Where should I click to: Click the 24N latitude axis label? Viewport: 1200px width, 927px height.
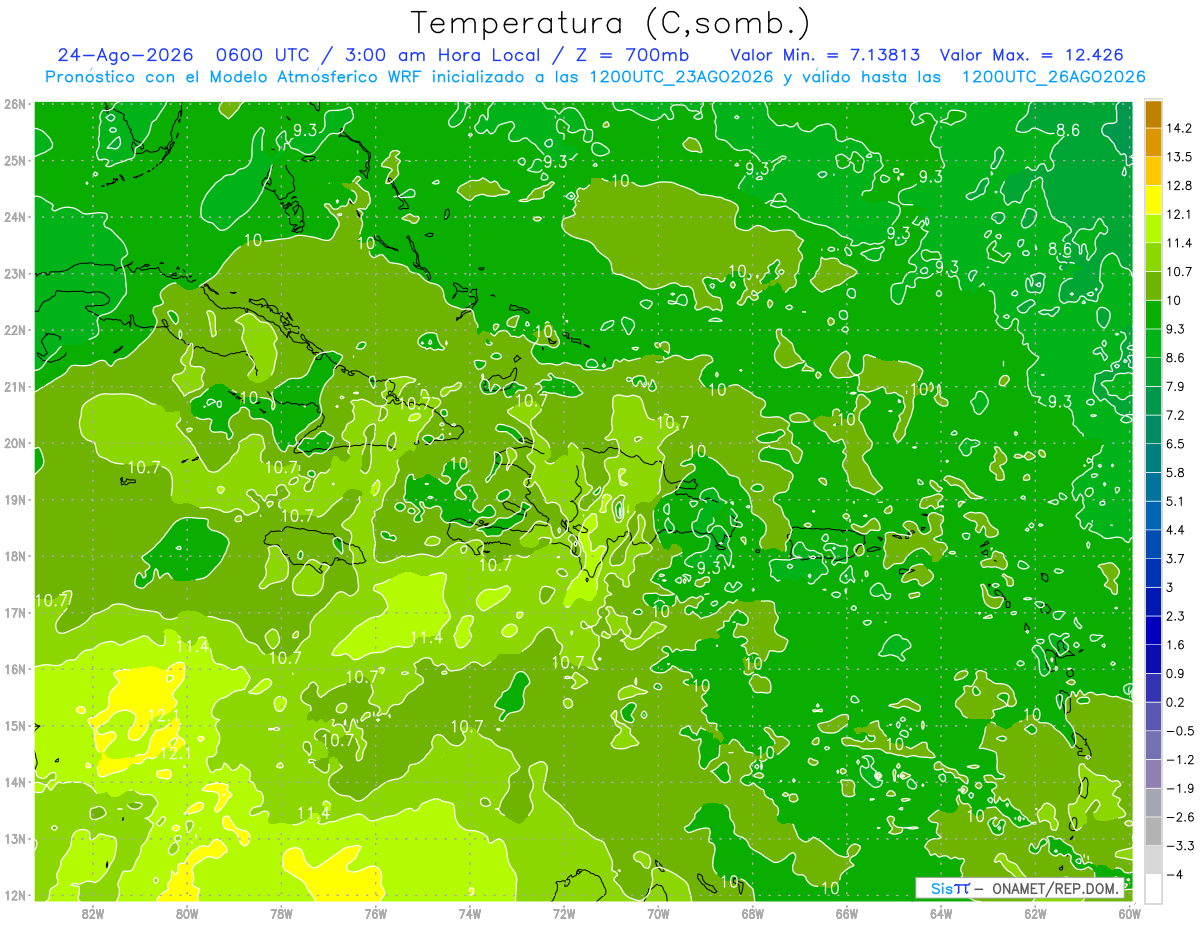tap(15, 217)
